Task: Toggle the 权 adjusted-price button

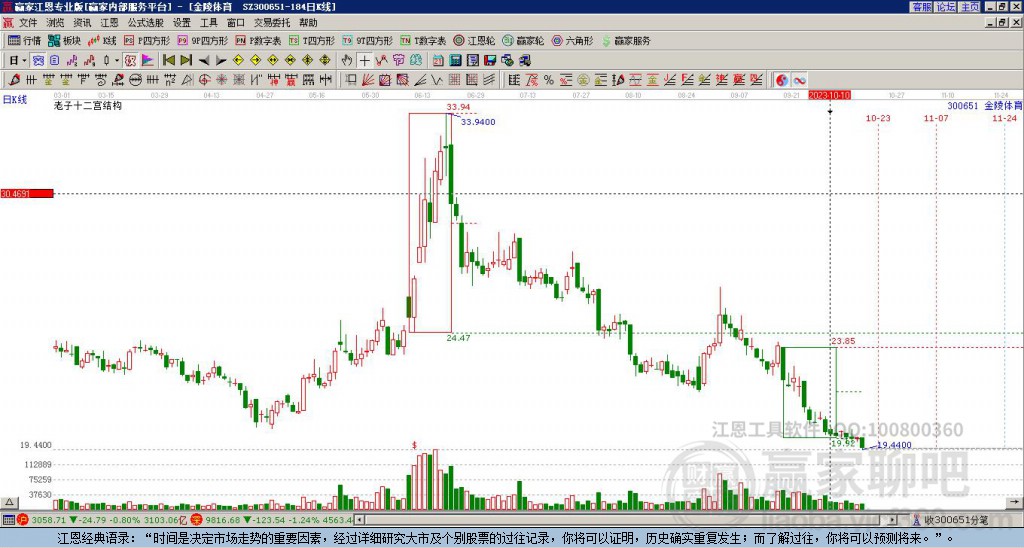Action: tap(130, 60)
